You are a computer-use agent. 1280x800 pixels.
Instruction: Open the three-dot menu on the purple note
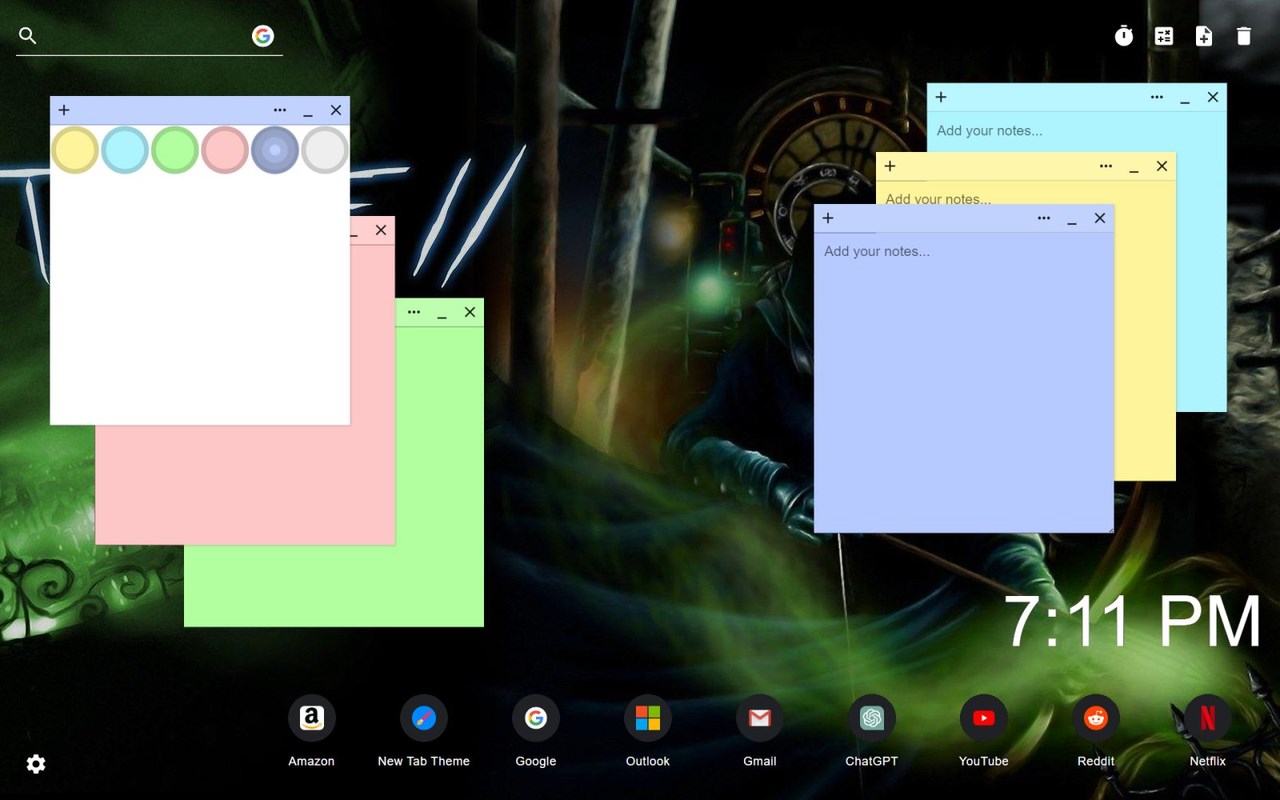pyautogui.click(x=1044, y=218)
